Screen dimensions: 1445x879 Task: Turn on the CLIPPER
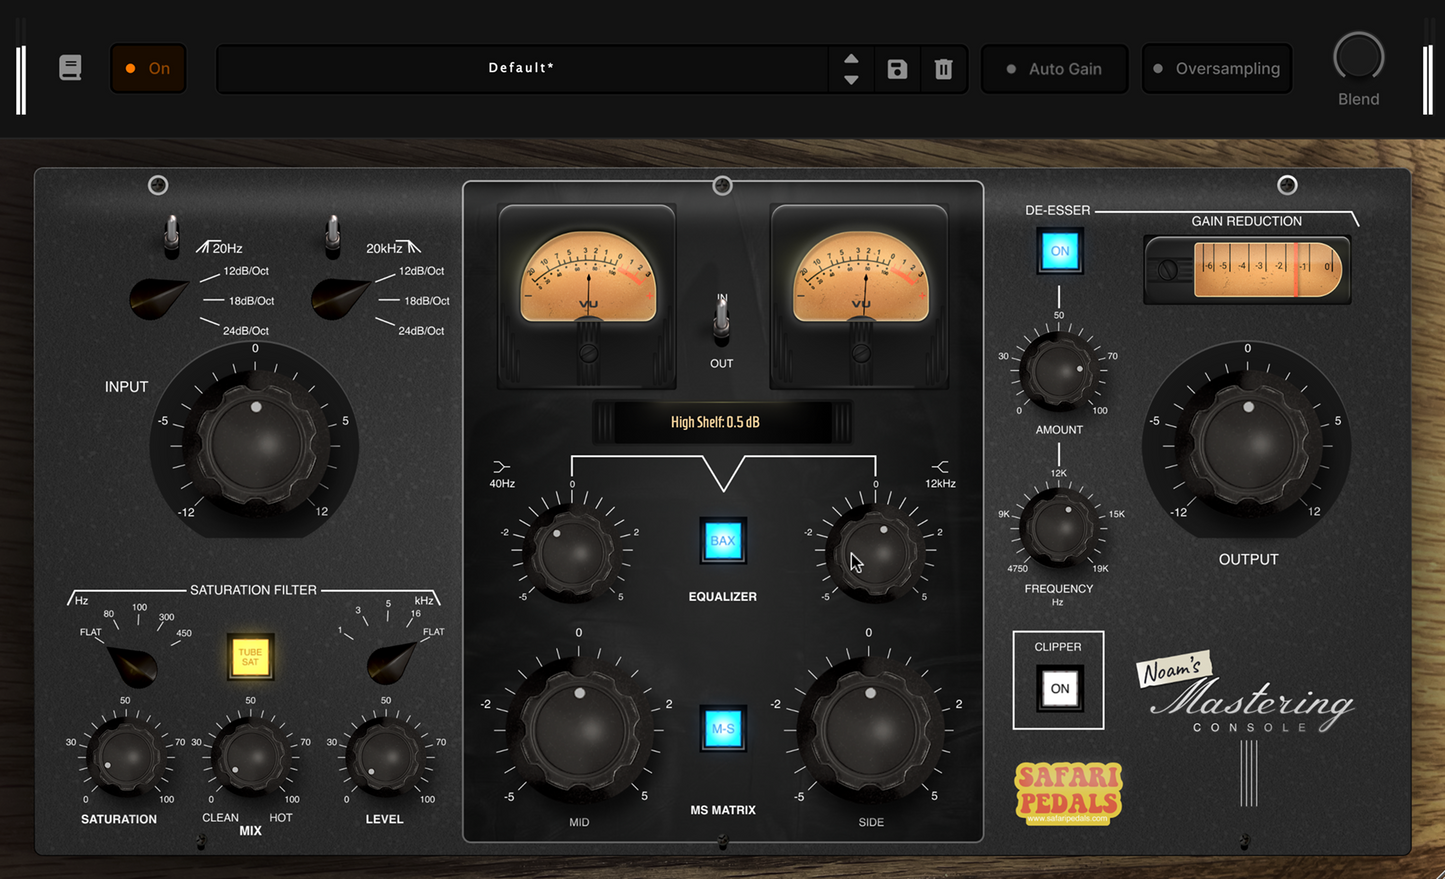[x=1058, y=688]
